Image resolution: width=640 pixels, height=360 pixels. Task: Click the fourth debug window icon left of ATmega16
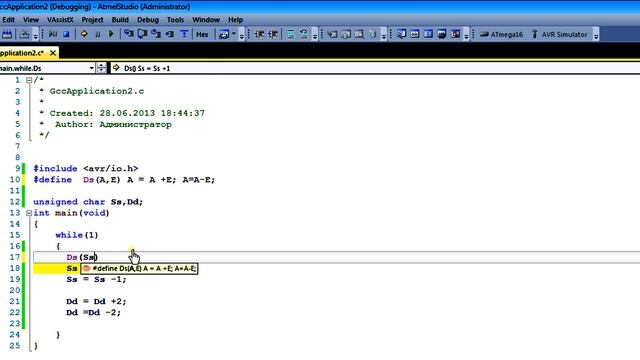442,34
